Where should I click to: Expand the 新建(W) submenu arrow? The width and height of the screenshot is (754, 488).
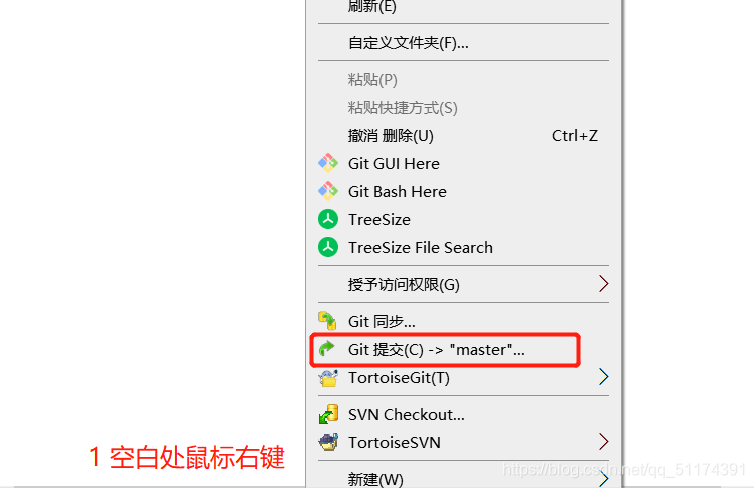[603, 479]
